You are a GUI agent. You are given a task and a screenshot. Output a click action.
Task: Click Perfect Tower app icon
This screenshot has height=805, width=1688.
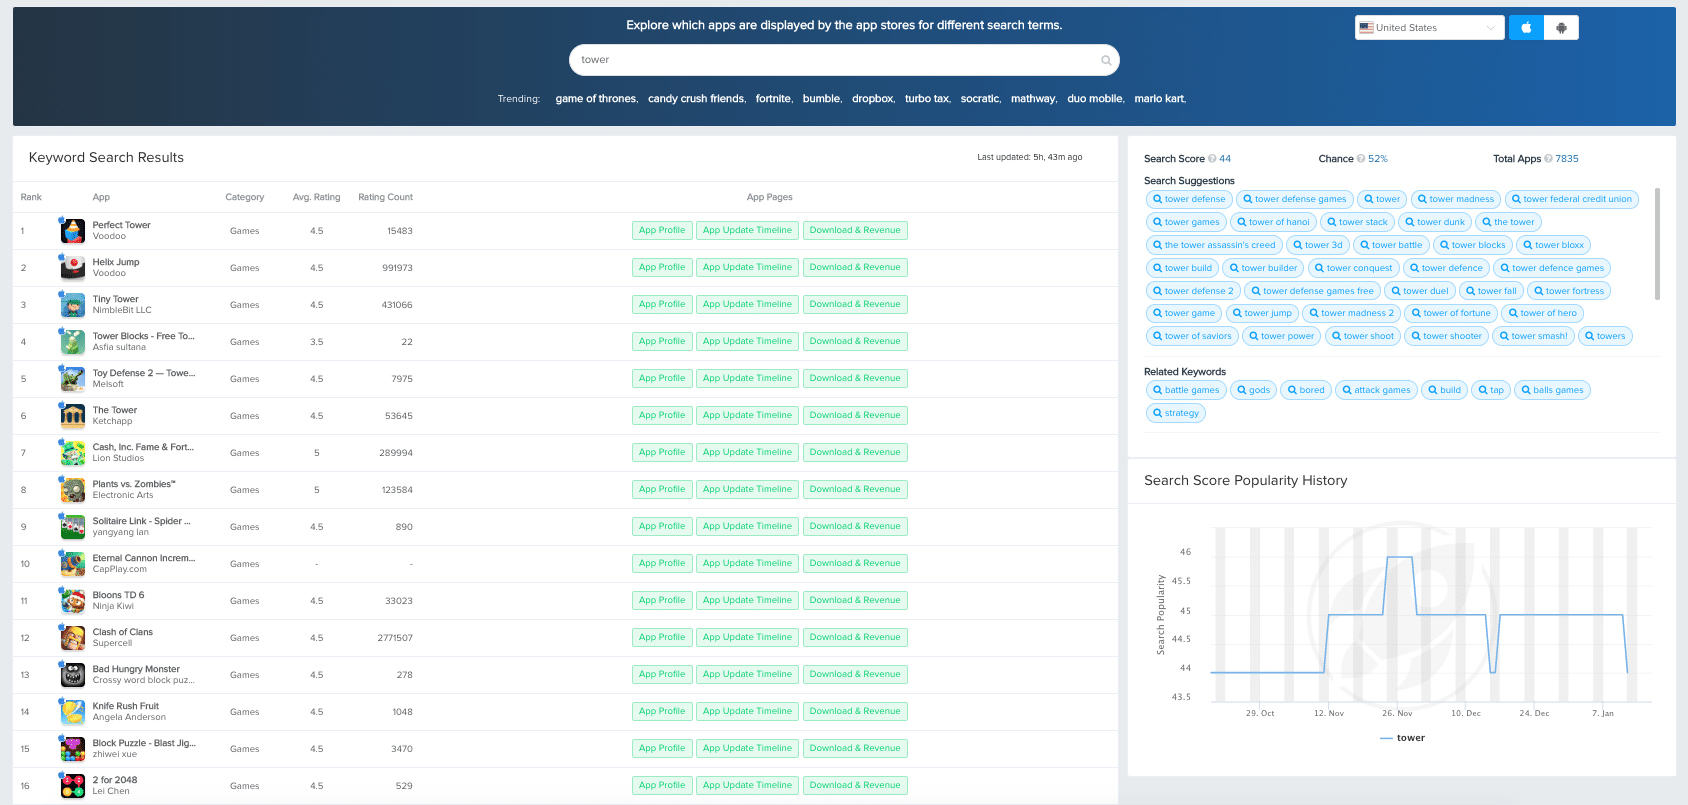click(72, 231)
